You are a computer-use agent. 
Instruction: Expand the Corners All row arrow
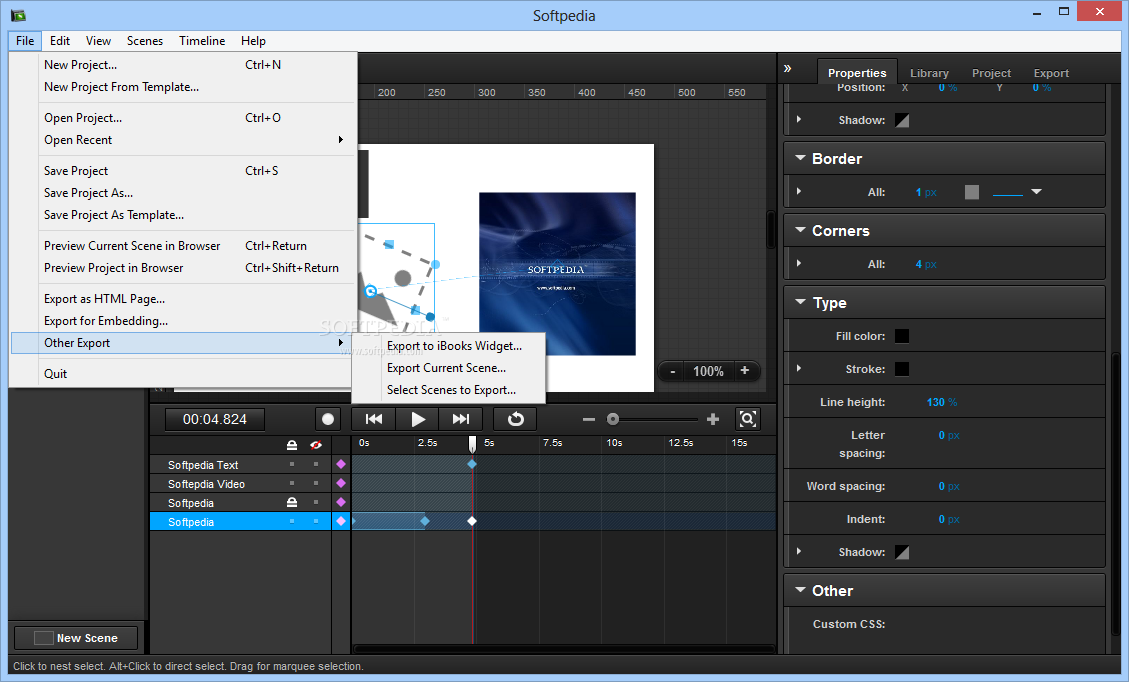[799, 264]
